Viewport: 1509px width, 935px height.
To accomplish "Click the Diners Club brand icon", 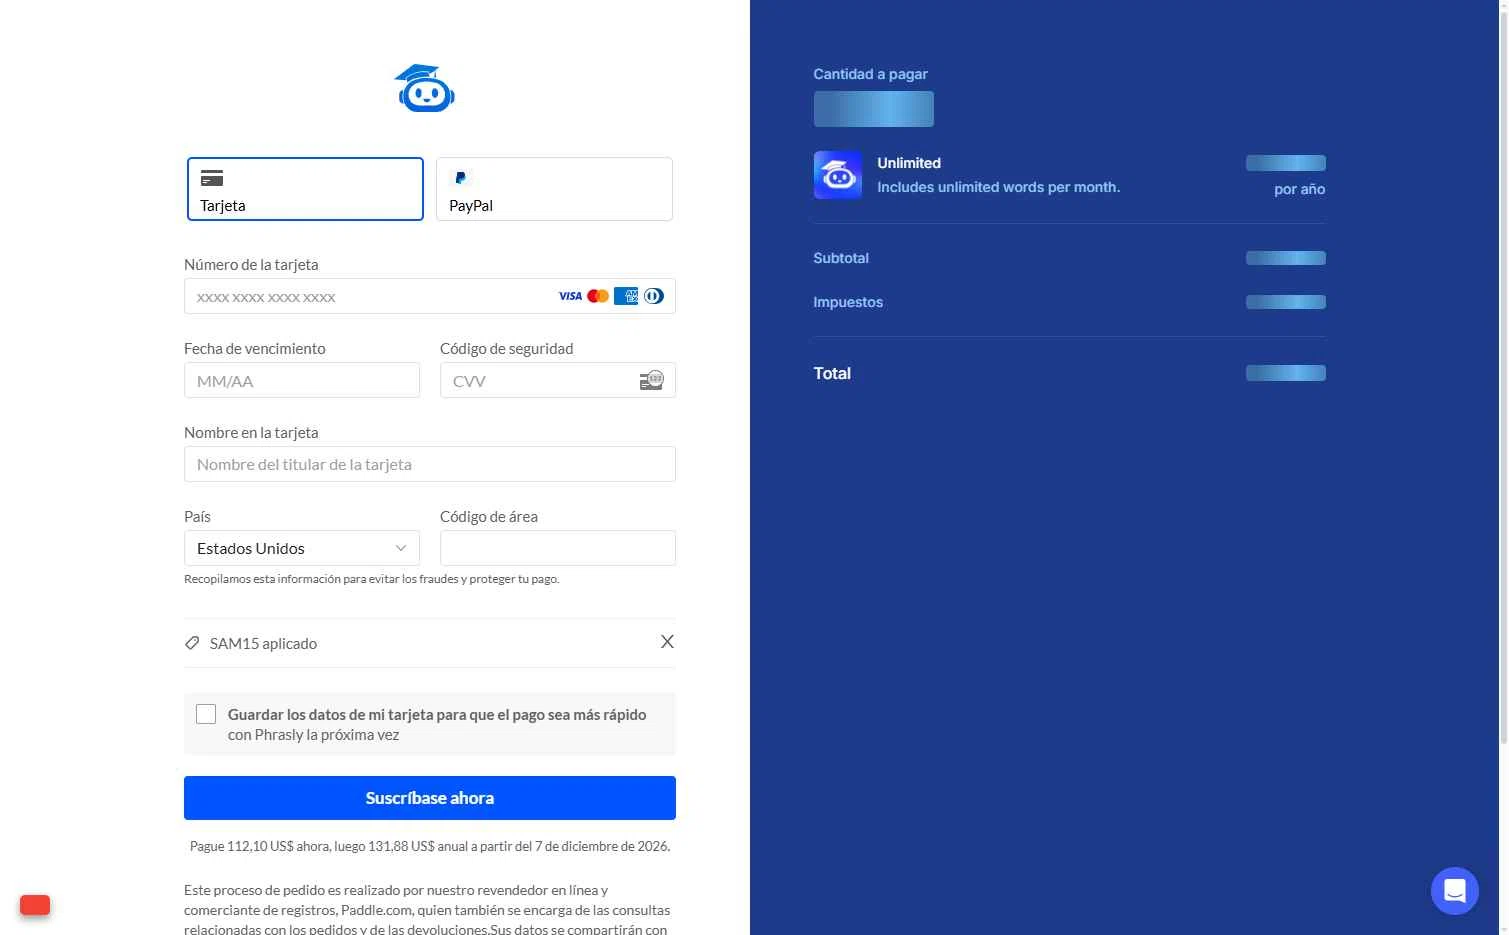I will pyautogui.click(x=654, y=296).
